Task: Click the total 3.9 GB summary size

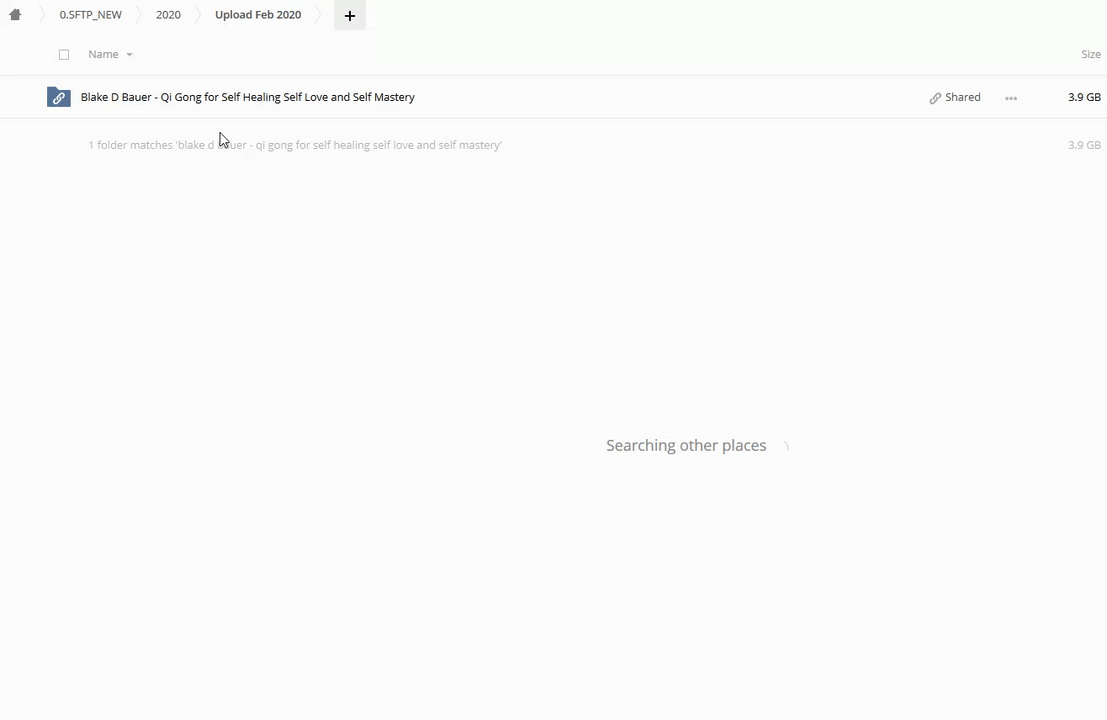Action: (x=1083, y=145)
